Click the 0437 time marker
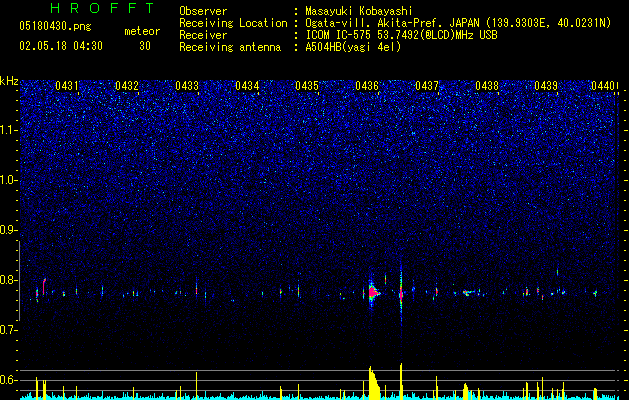 (427, 86)
